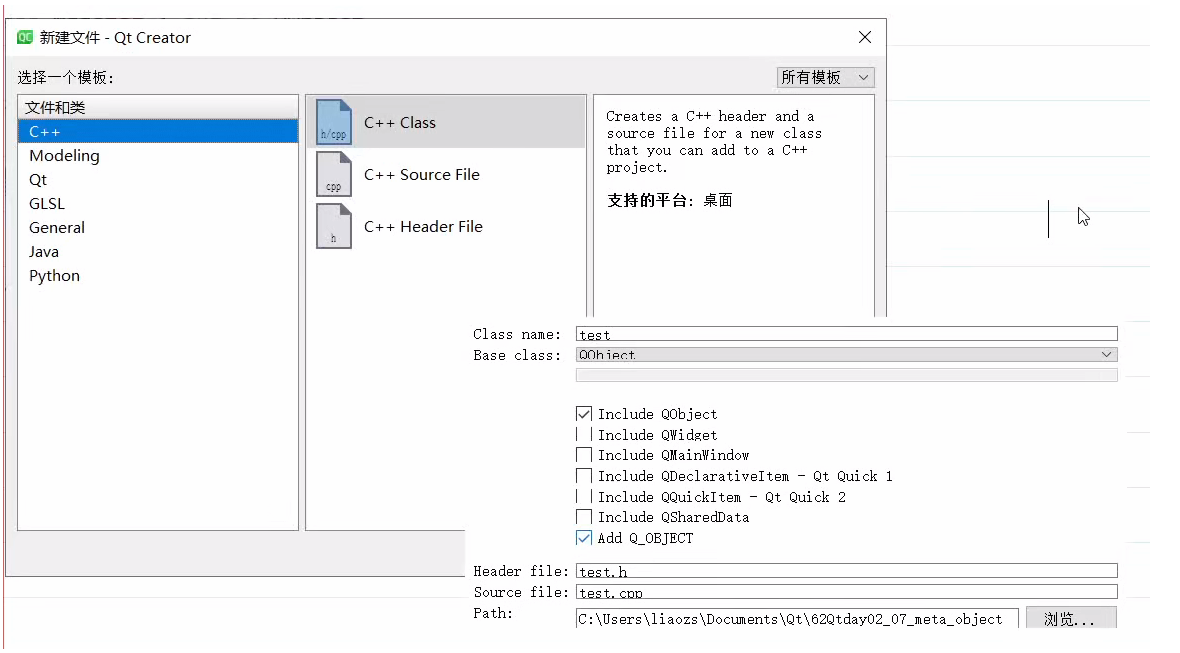1180x653 pixels.
Task: Select the C++ Header File h icon
Action: 333,226
